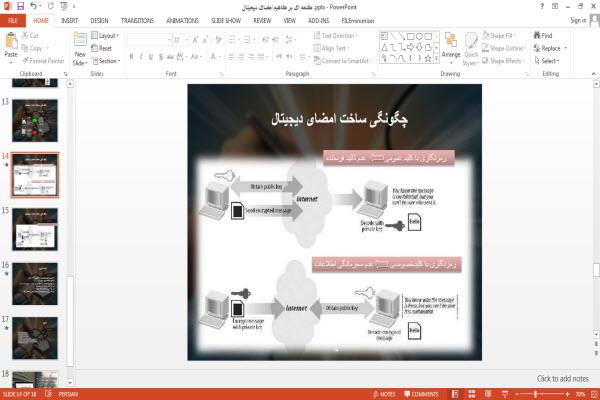Switch to the DESIGN tab
This screenshot has width=600, height=400.
pyautogui.click(x=99, y=21)
